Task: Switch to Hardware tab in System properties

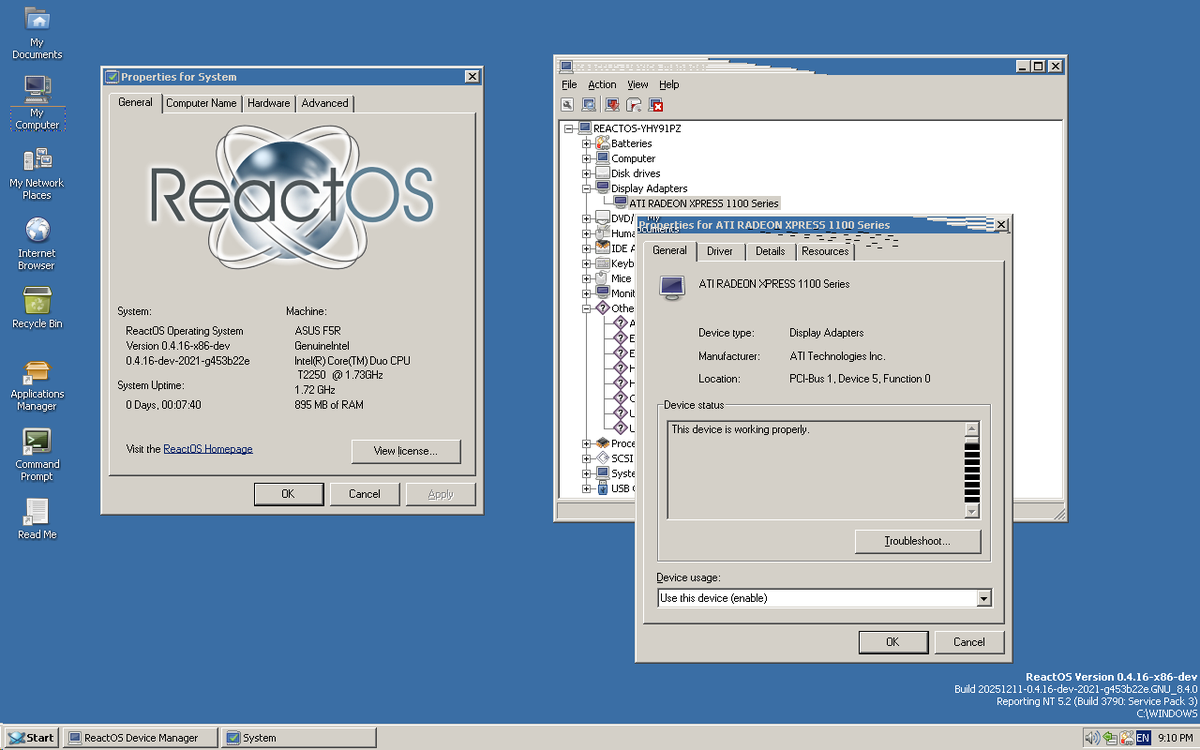Action: pos(269,103)
